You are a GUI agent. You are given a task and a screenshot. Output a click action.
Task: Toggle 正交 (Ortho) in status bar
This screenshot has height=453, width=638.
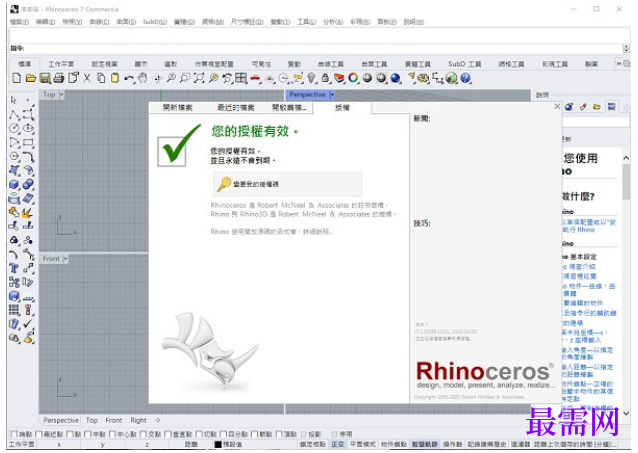point(338,444)
